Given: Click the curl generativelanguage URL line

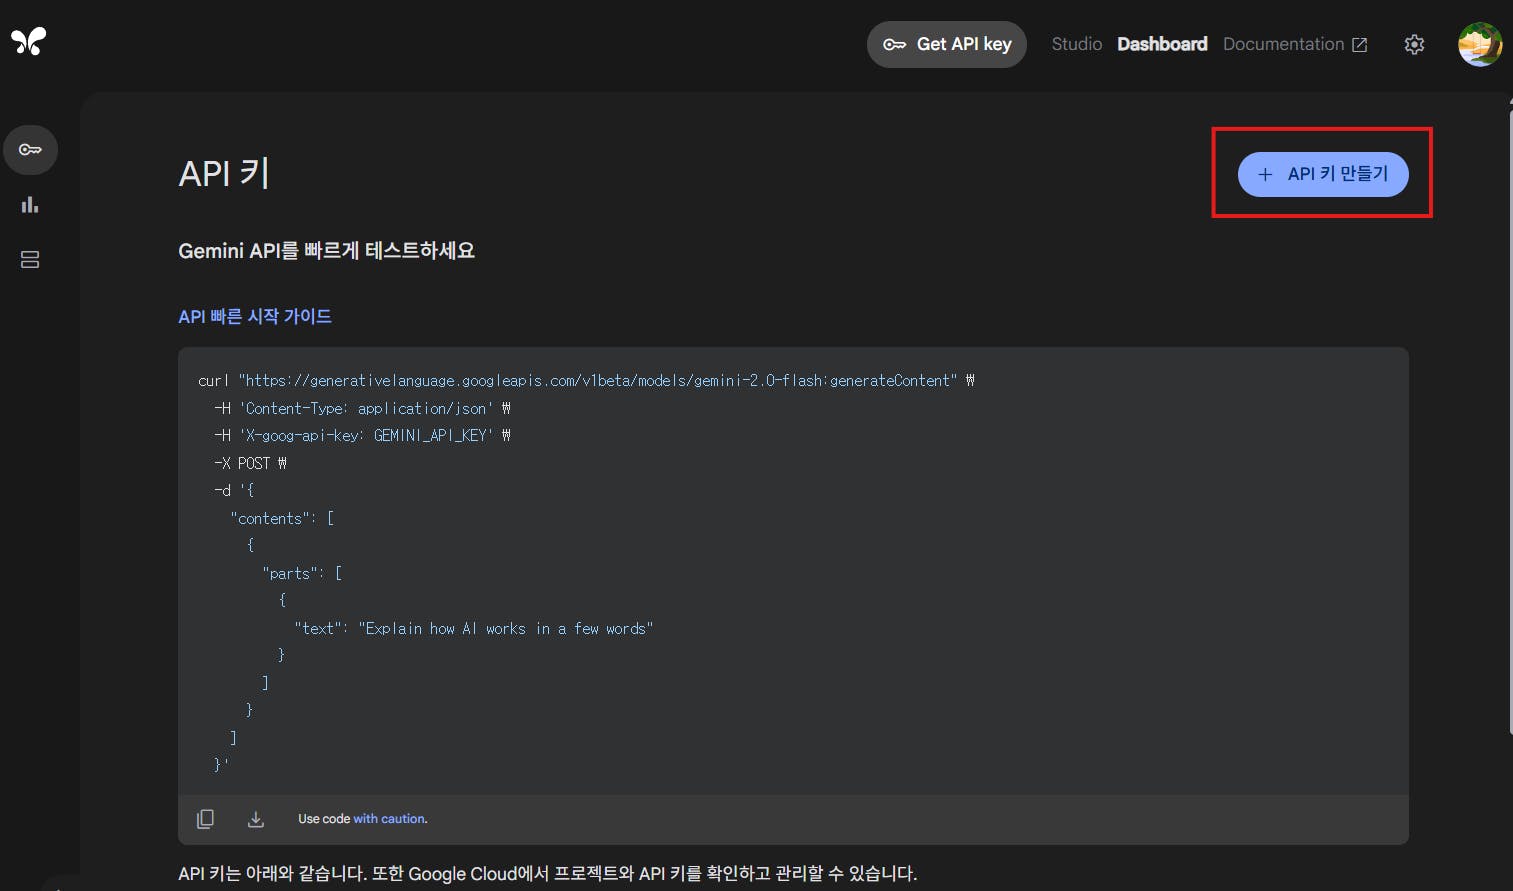Looking at the screenshot, I should (586, 381).
